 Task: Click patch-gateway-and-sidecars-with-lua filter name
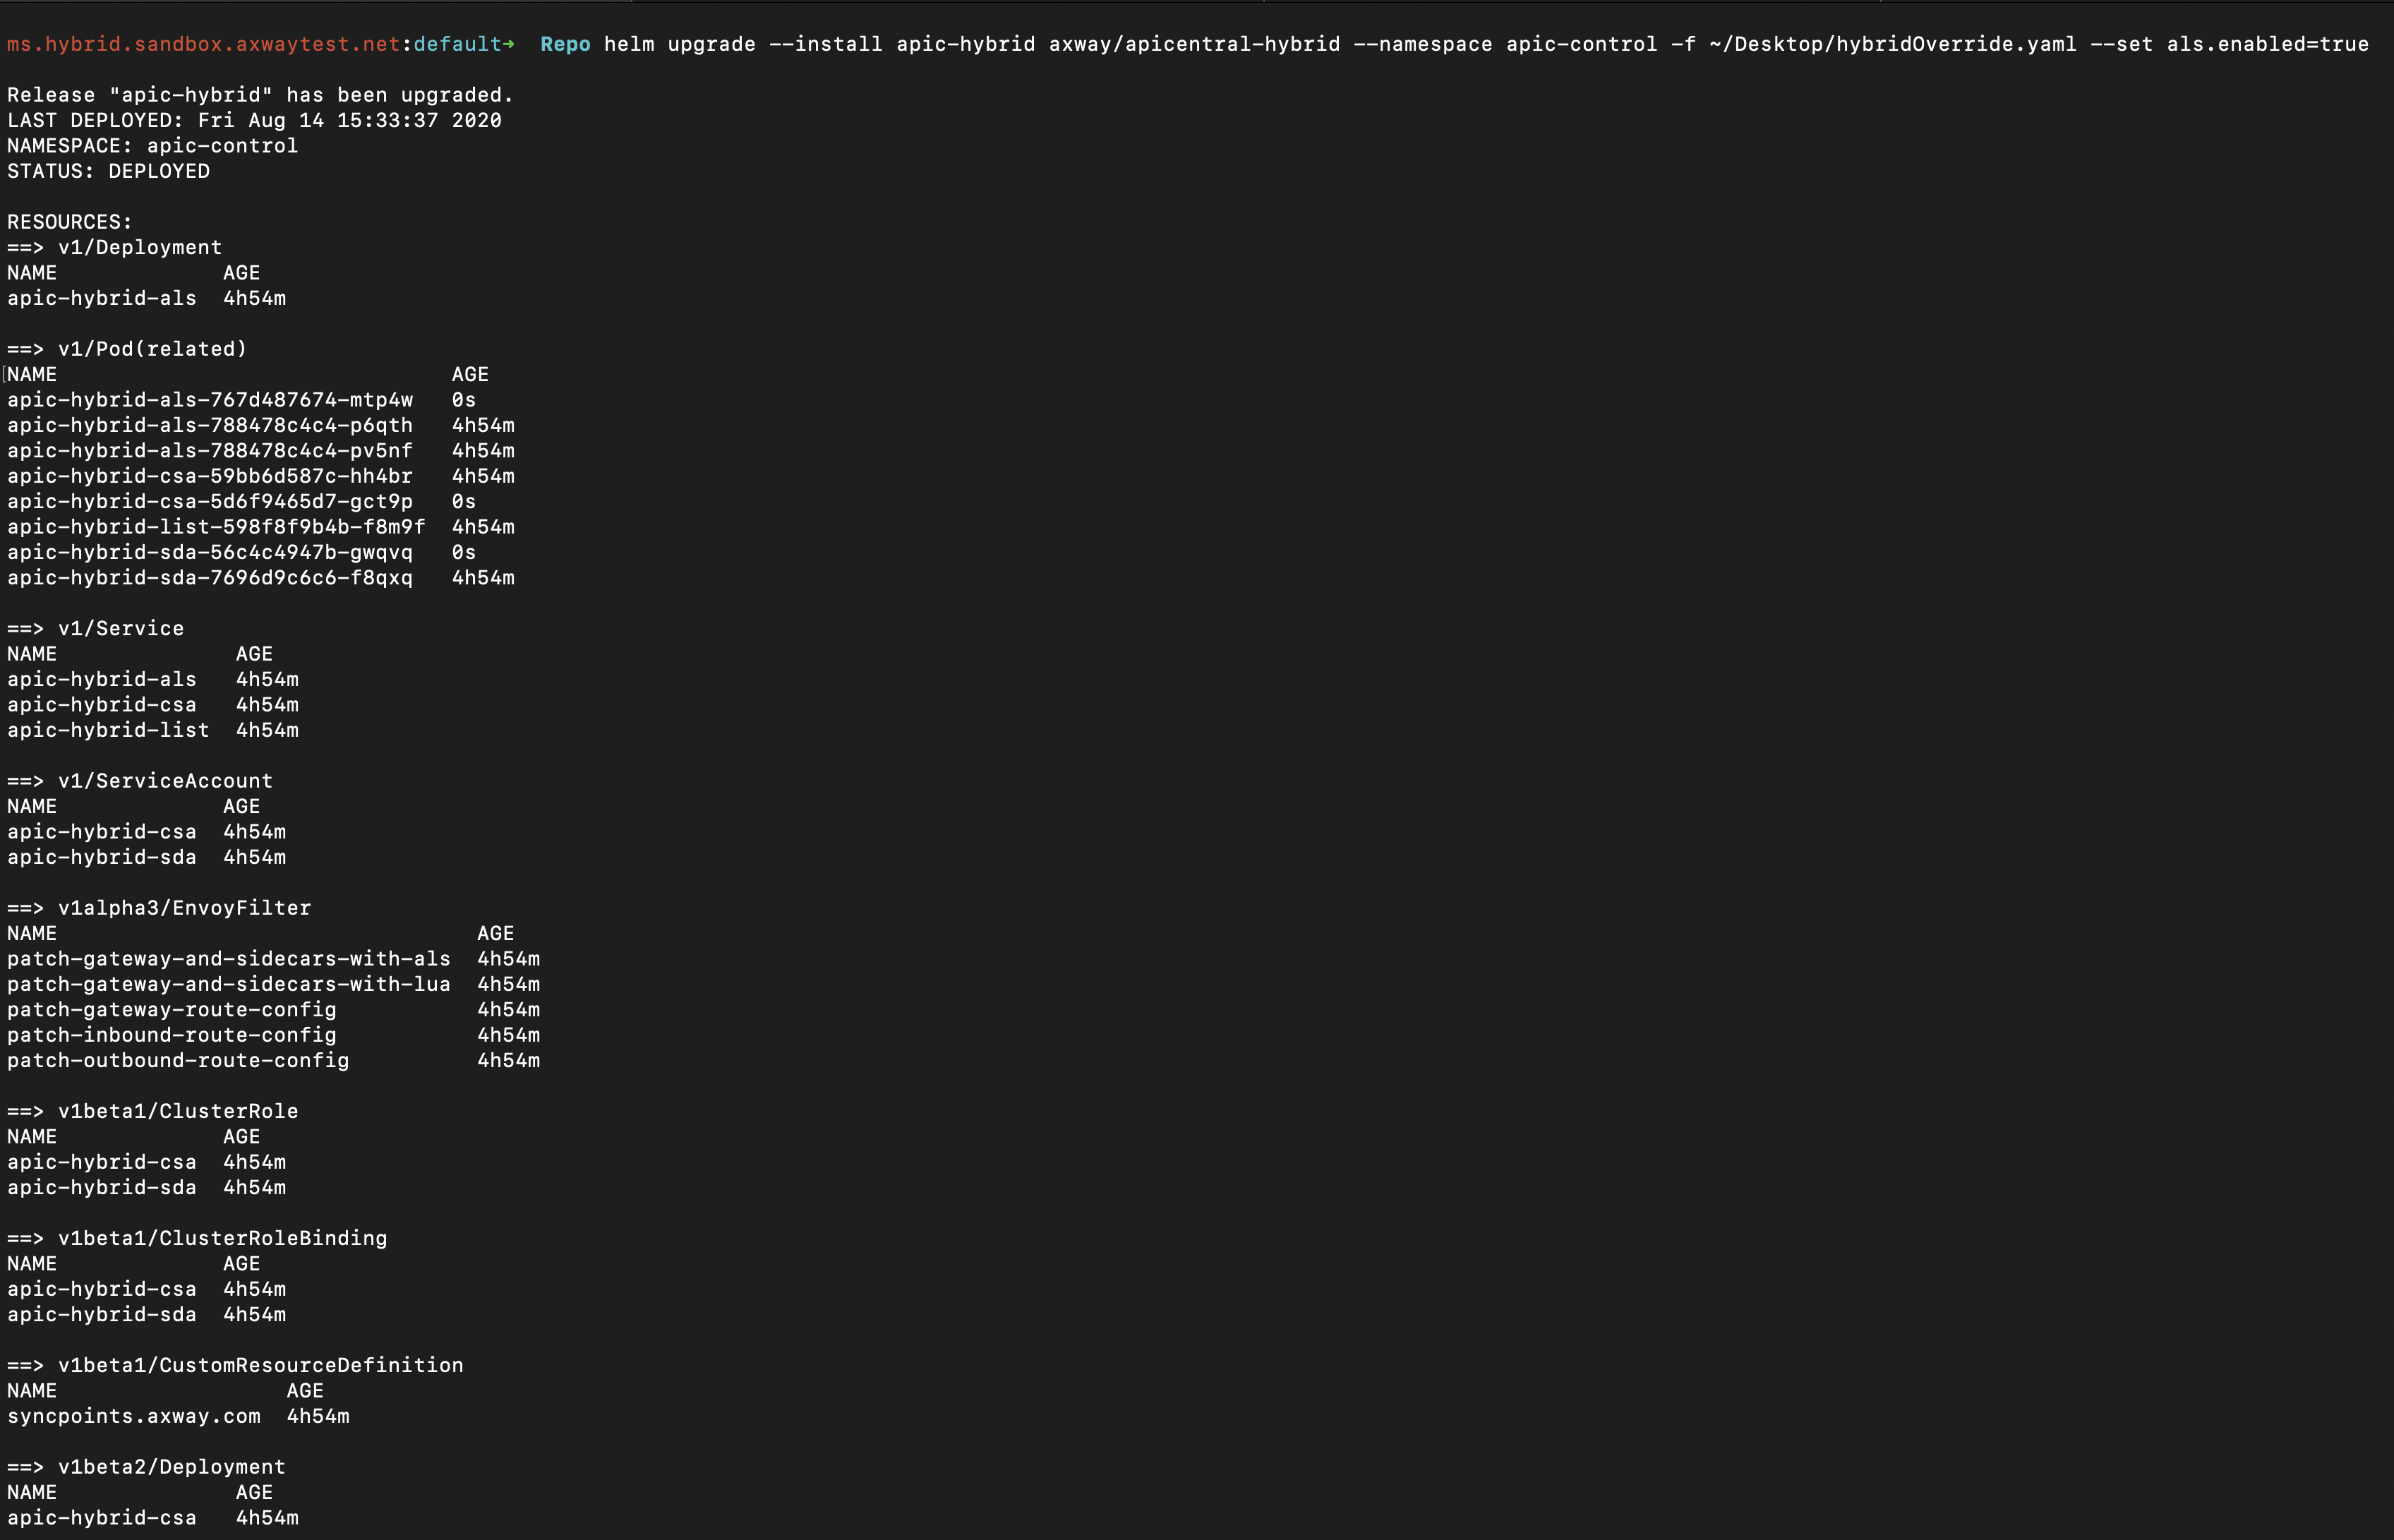(228, 984)
